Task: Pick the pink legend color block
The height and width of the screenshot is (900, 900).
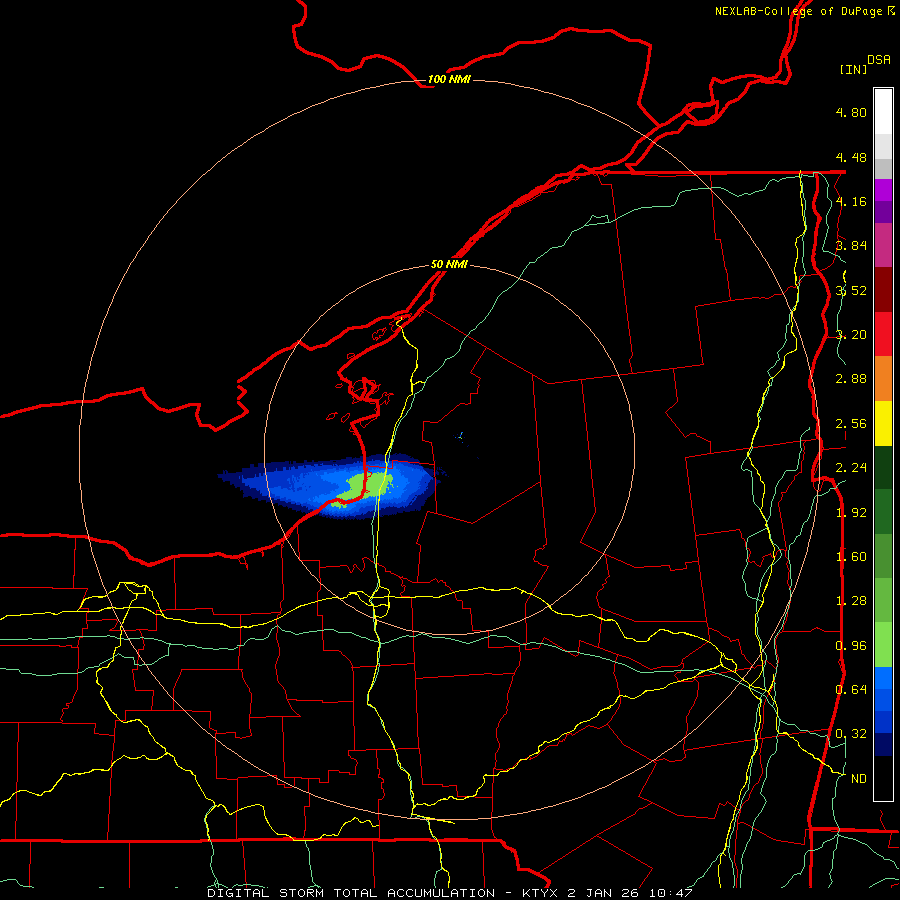Action: click(883, 245)
